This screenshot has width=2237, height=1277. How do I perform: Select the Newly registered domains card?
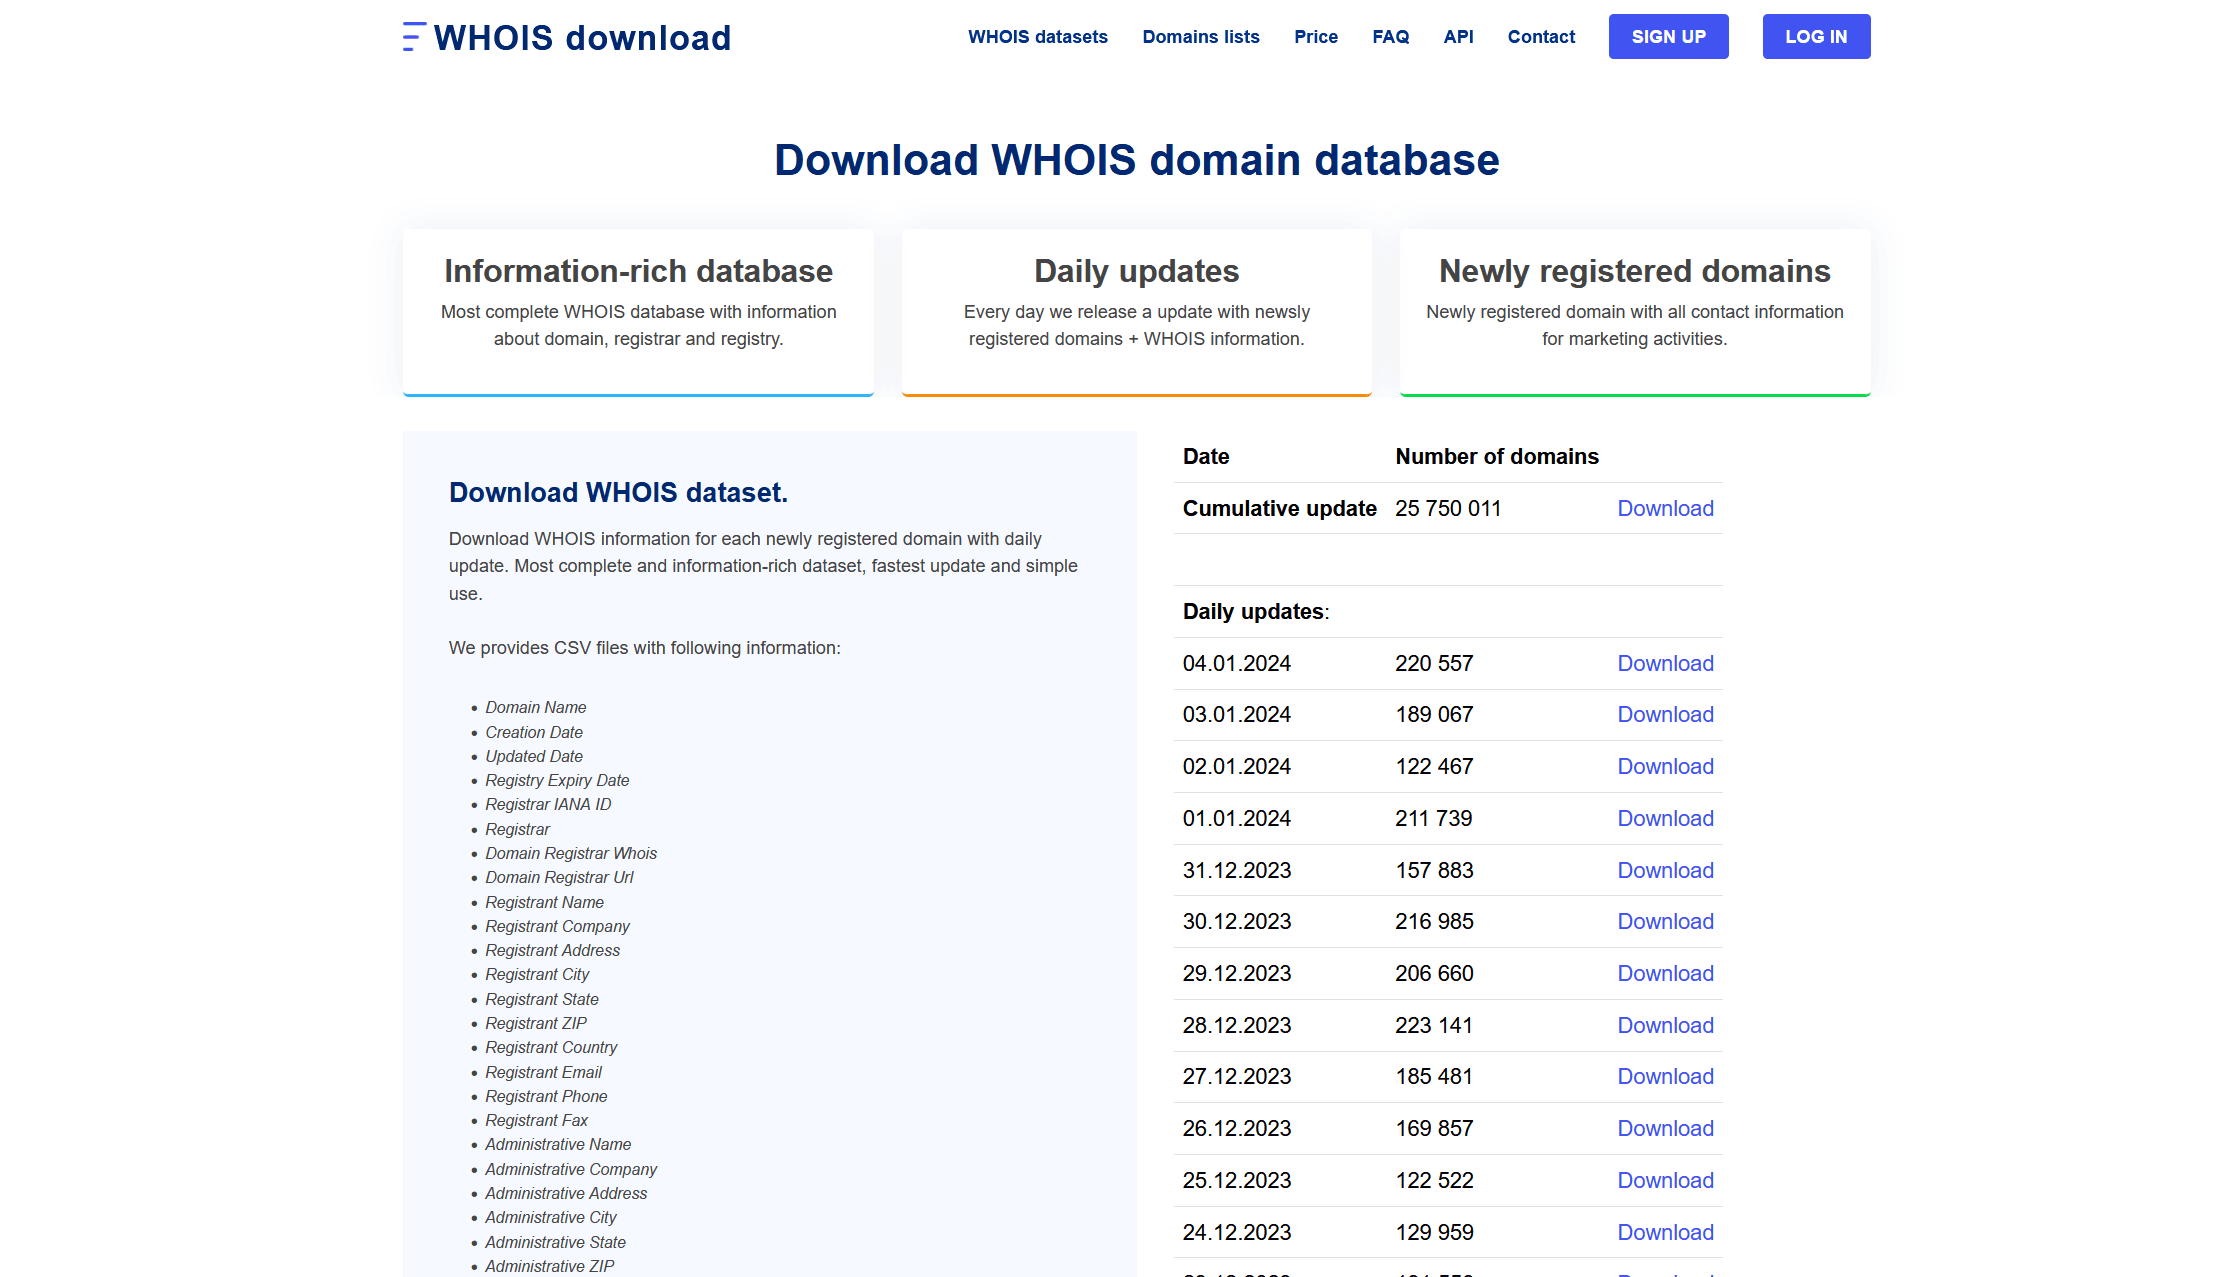point(1634,311)
